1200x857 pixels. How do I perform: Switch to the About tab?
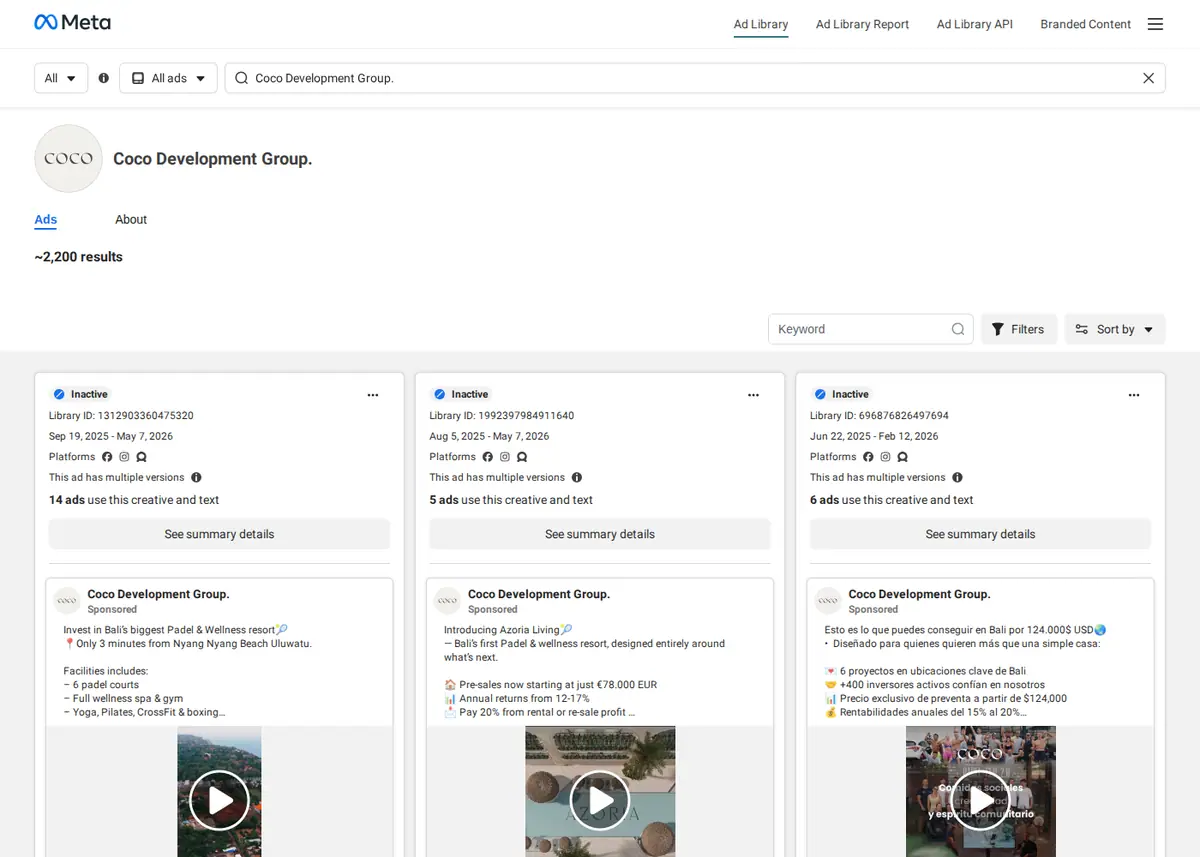pos(131,220)
